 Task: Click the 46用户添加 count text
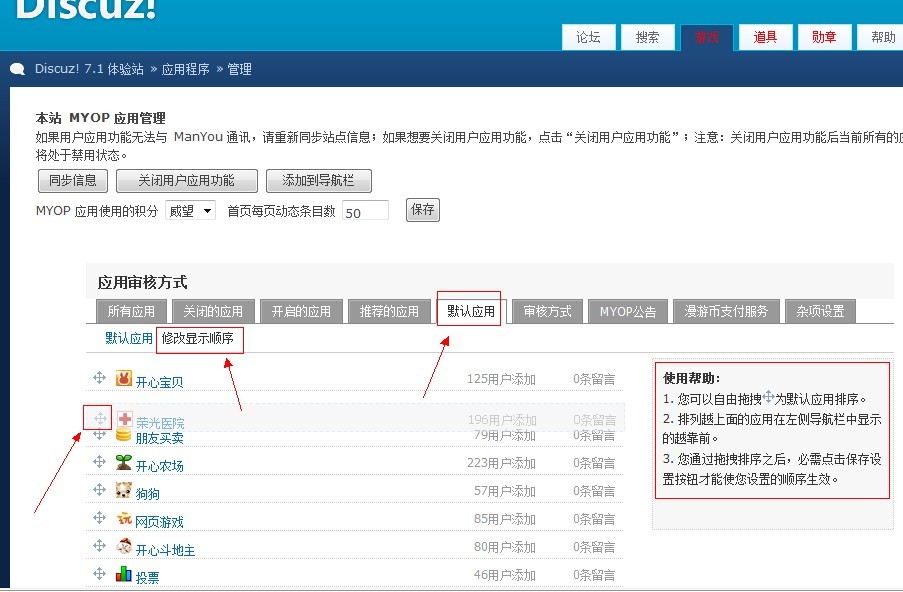[505, 575]
